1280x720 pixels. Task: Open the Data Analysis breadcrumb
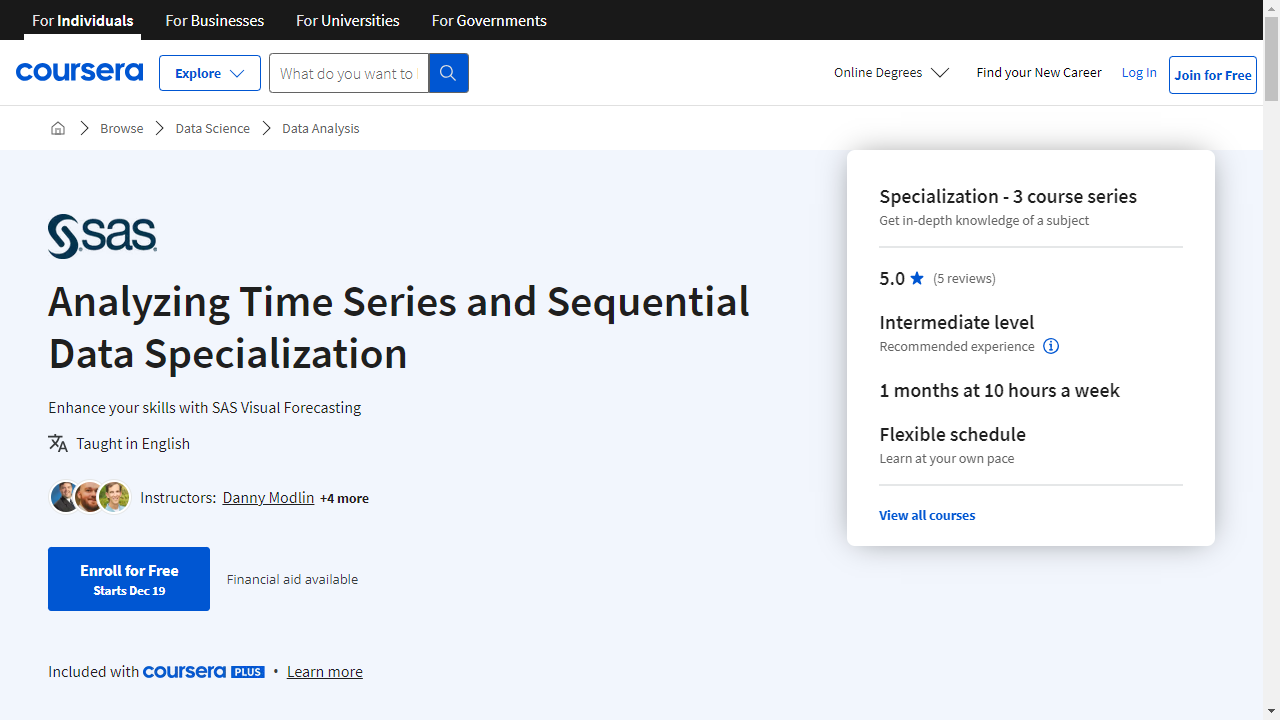coord(321,128)
